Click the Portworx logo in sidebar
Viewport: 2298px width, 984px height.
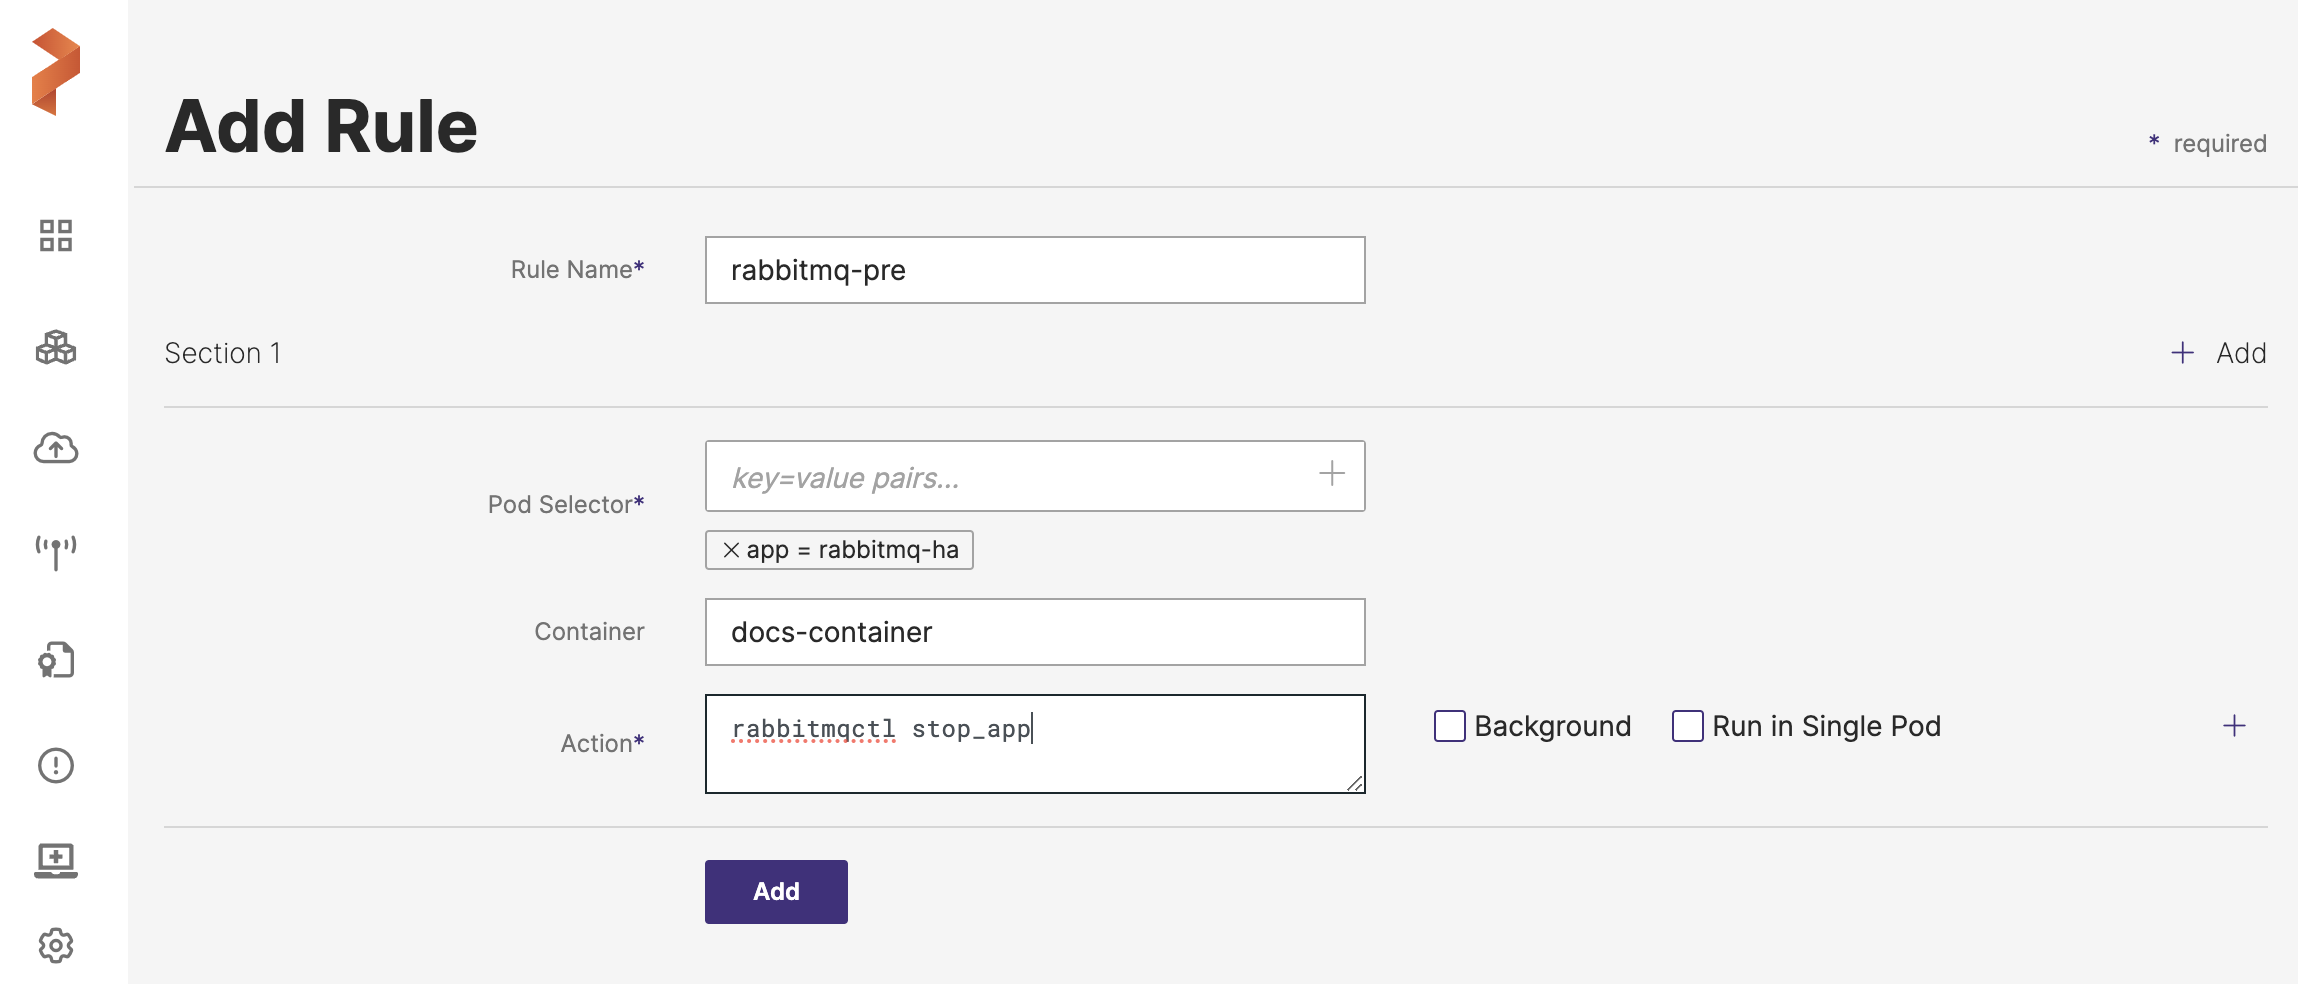(x=56, y=72)
